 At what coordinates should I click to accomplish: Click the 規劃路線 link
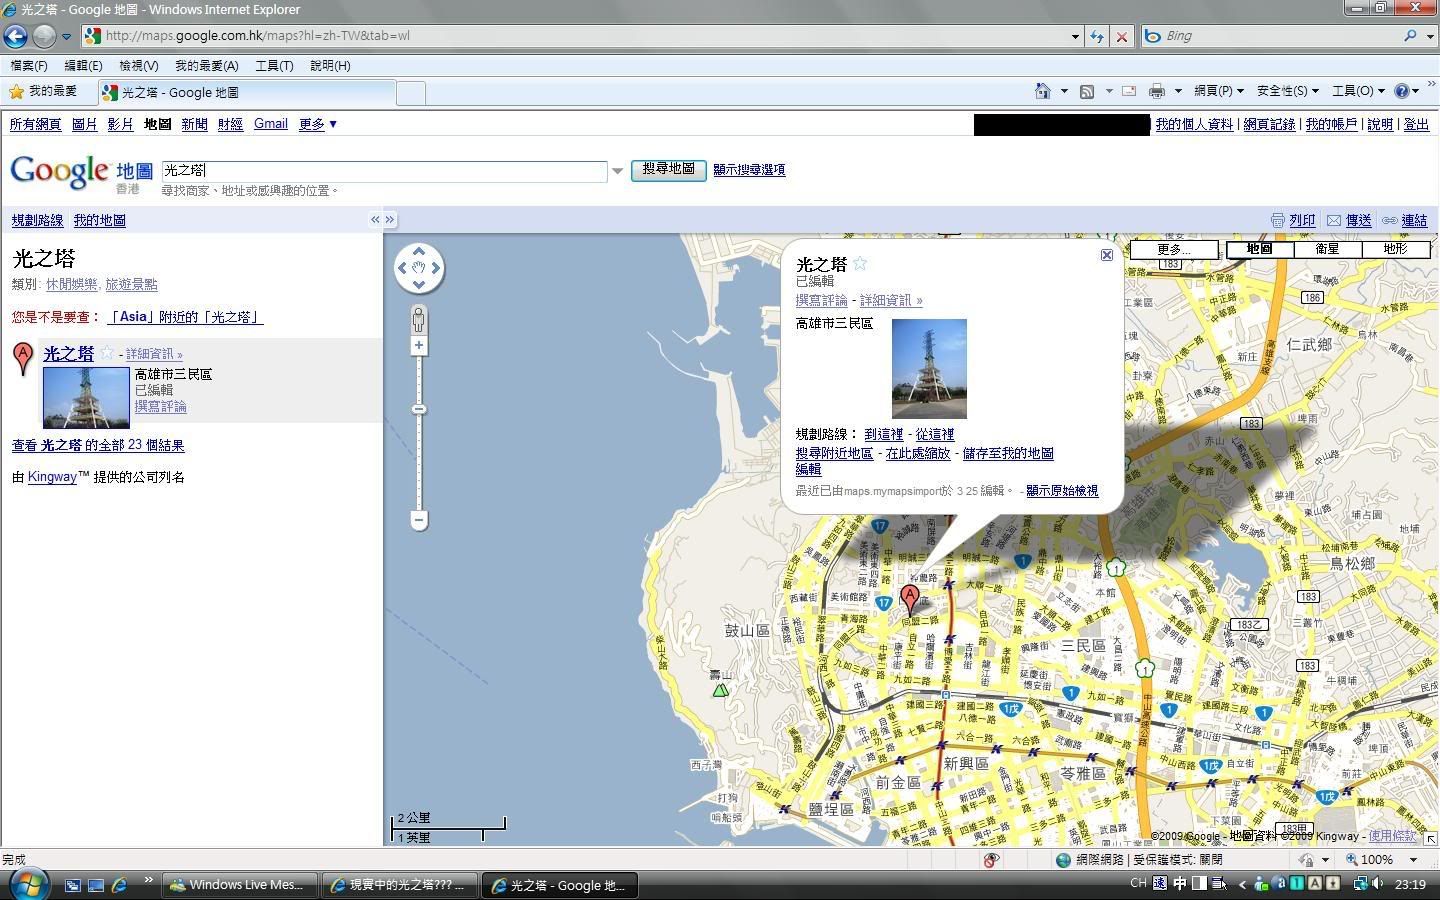pyautogui.click(x=37, y=220)
